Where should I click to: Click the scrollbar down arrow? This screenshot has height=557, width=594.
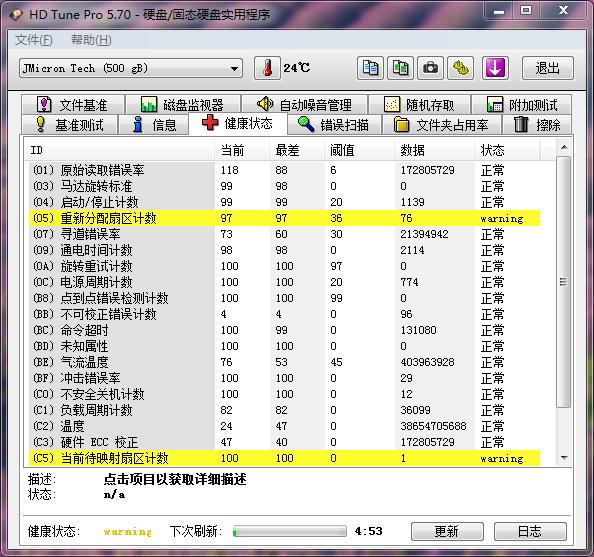(x=564, y=458)
